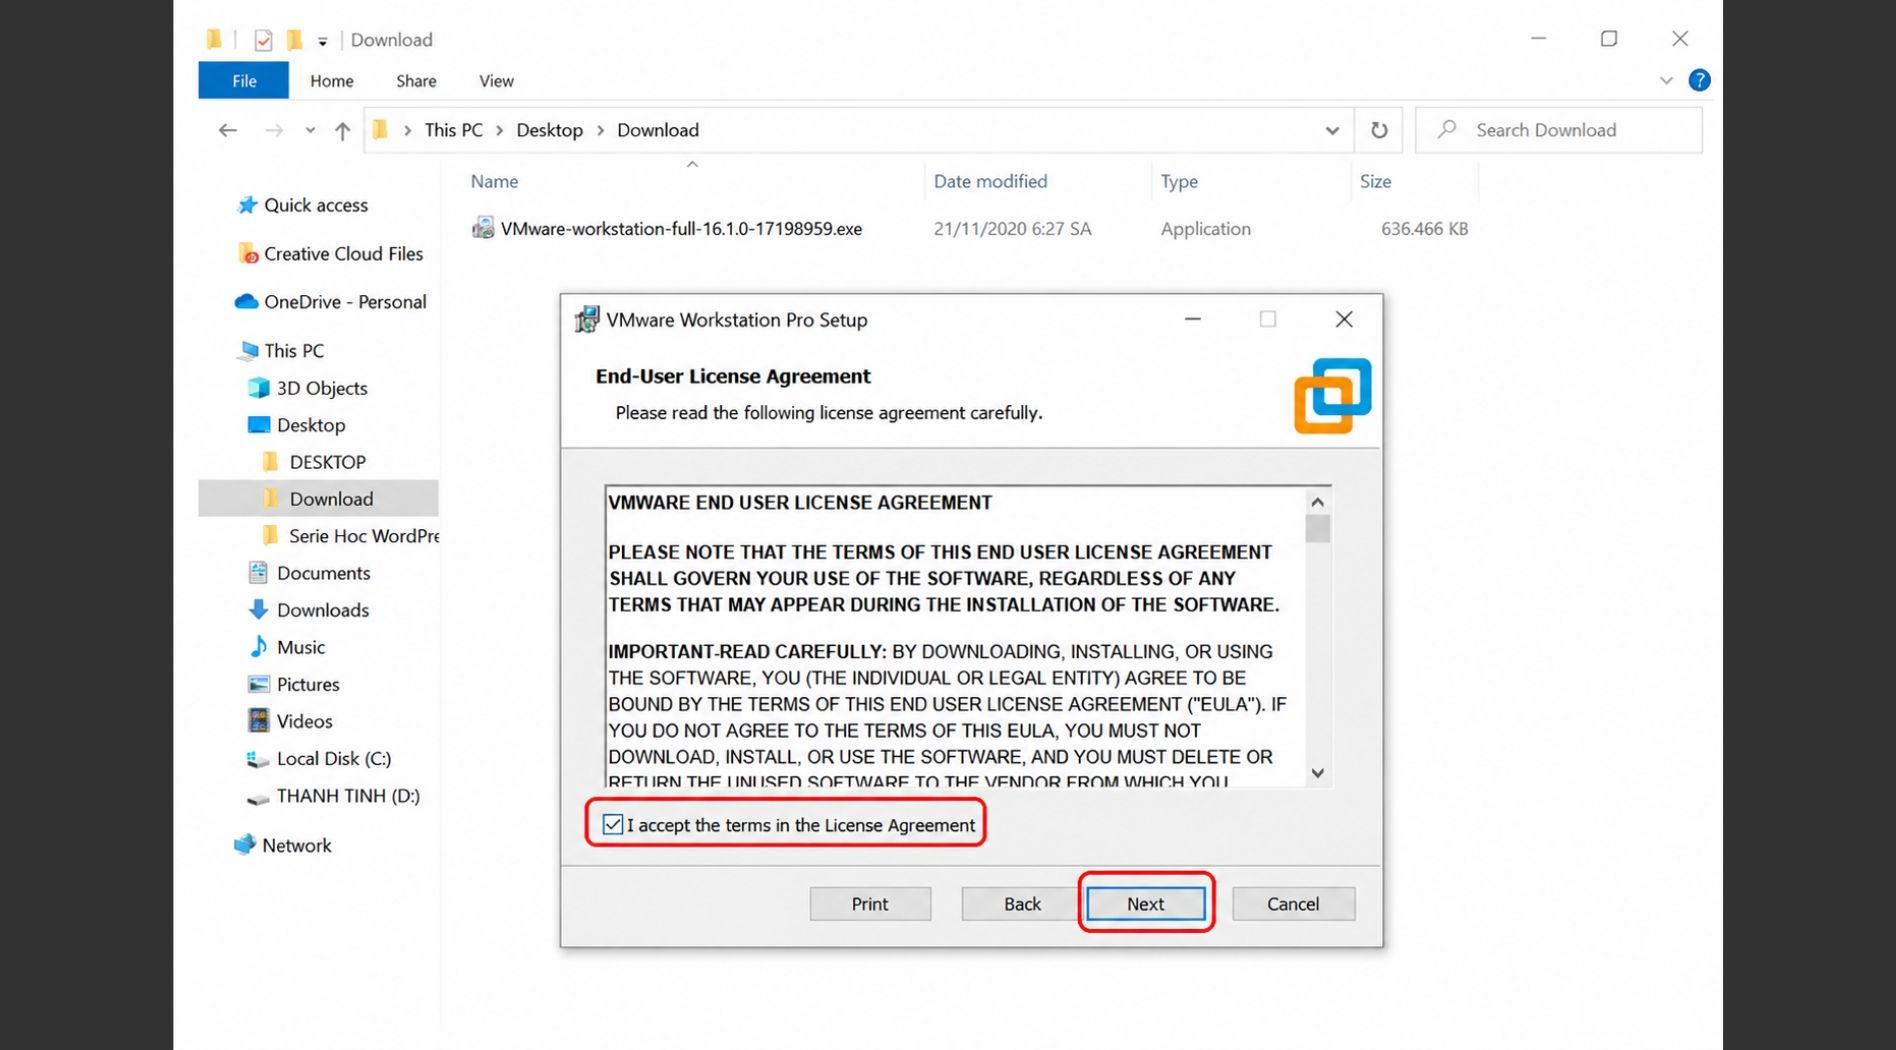1896x1050 pixels.
Task: Select Desktop in navigation pane
Action: click(311, 425)
